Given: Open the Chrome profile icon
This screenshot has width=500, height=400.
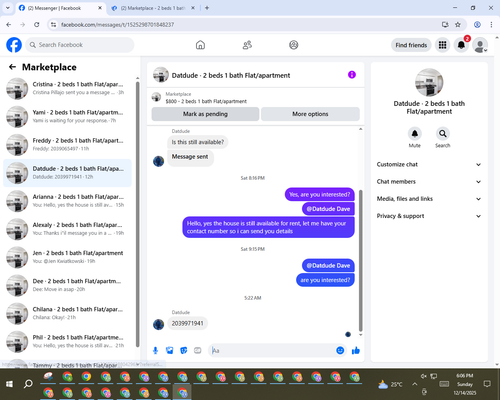Looking at the screenshot, I should pyautogui.click(x=477, y=25).
